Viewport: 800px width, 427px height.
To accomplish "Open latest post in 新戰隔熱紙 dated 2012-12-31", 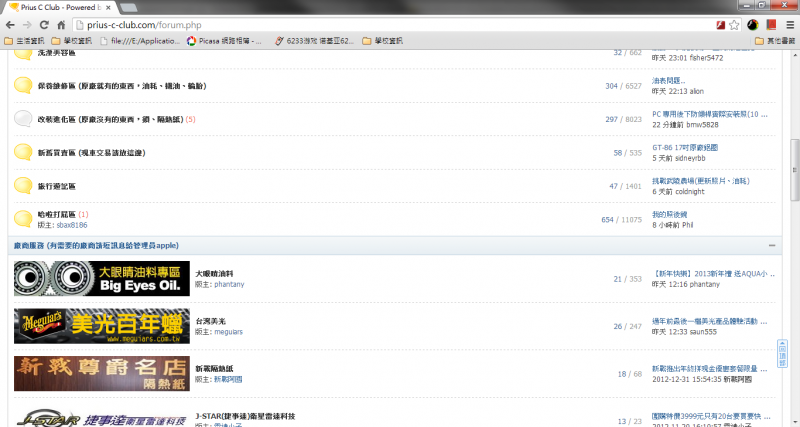I will pyautogui.click(x=710, y=368).
